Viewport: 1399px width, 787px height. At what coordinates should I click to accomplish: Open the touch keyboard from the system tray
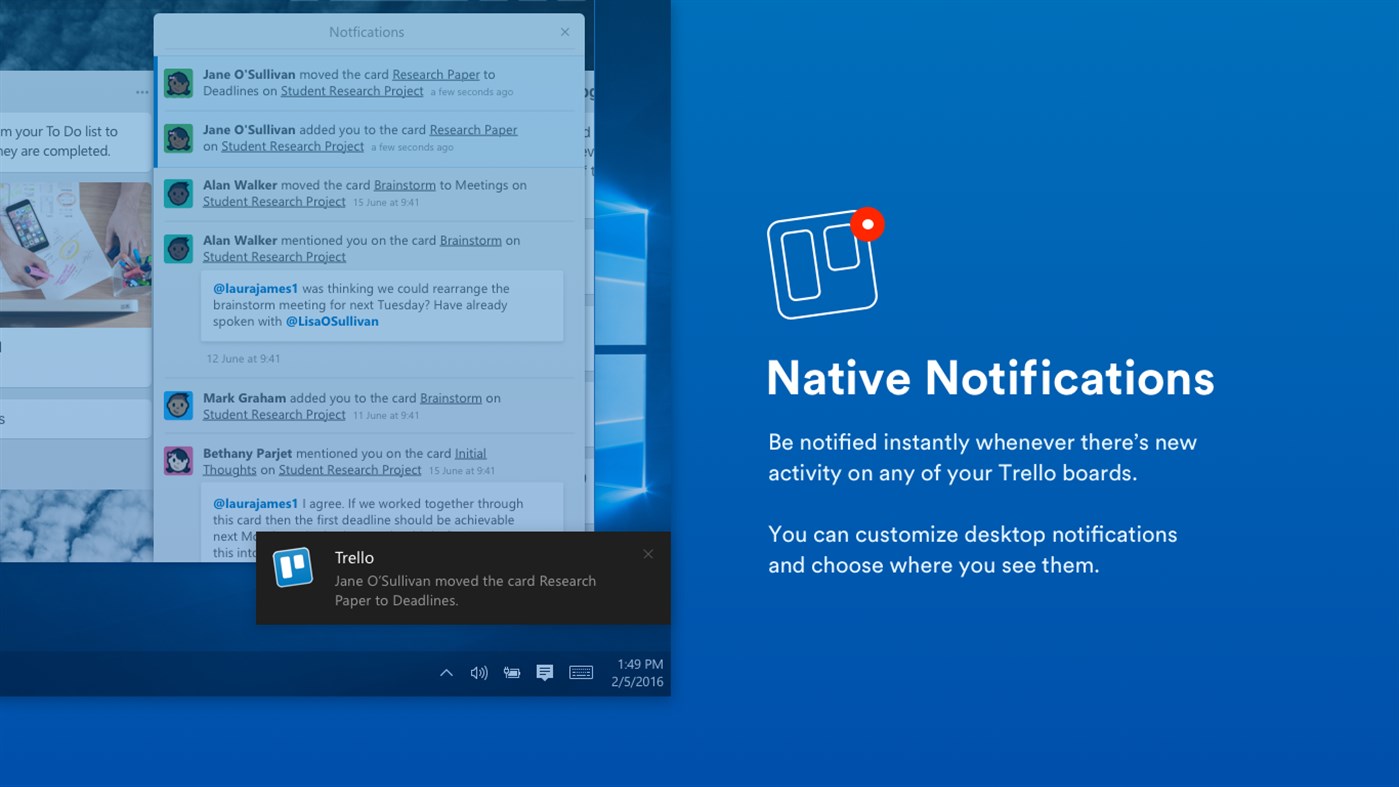581,672
